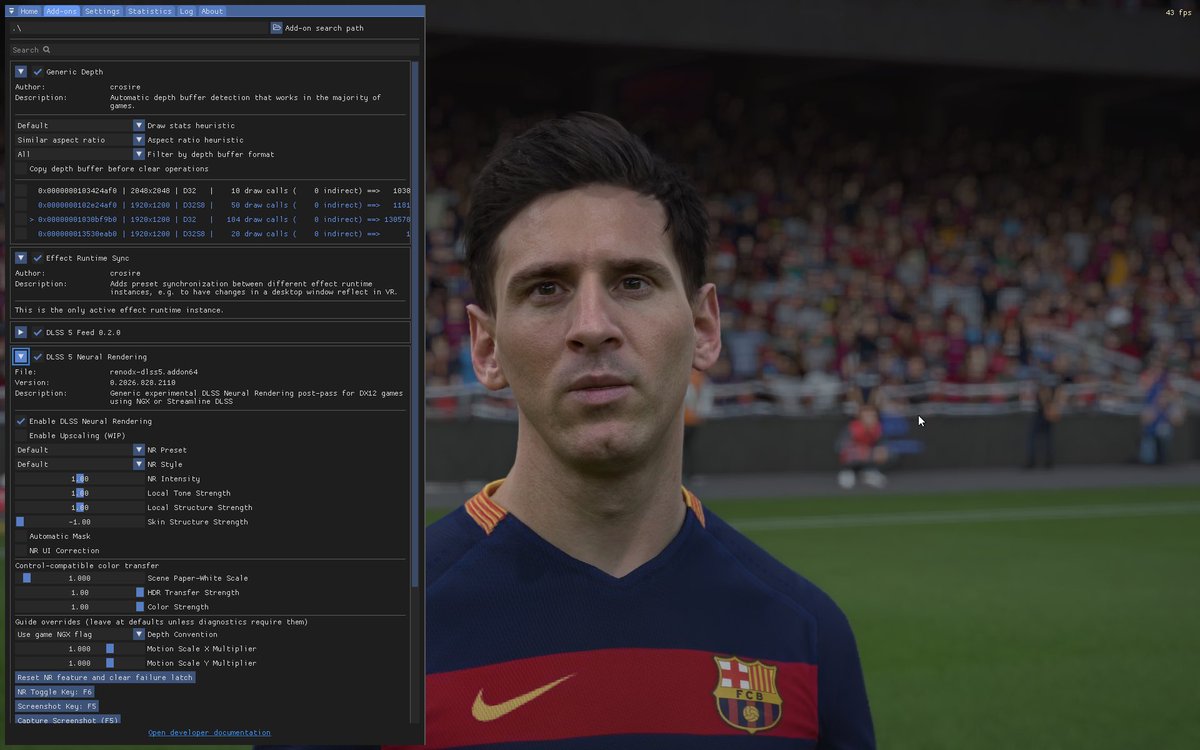Click the add-ons list vertical scrollbar
The width and height of the screenshot is (1200, 750).
416,323
